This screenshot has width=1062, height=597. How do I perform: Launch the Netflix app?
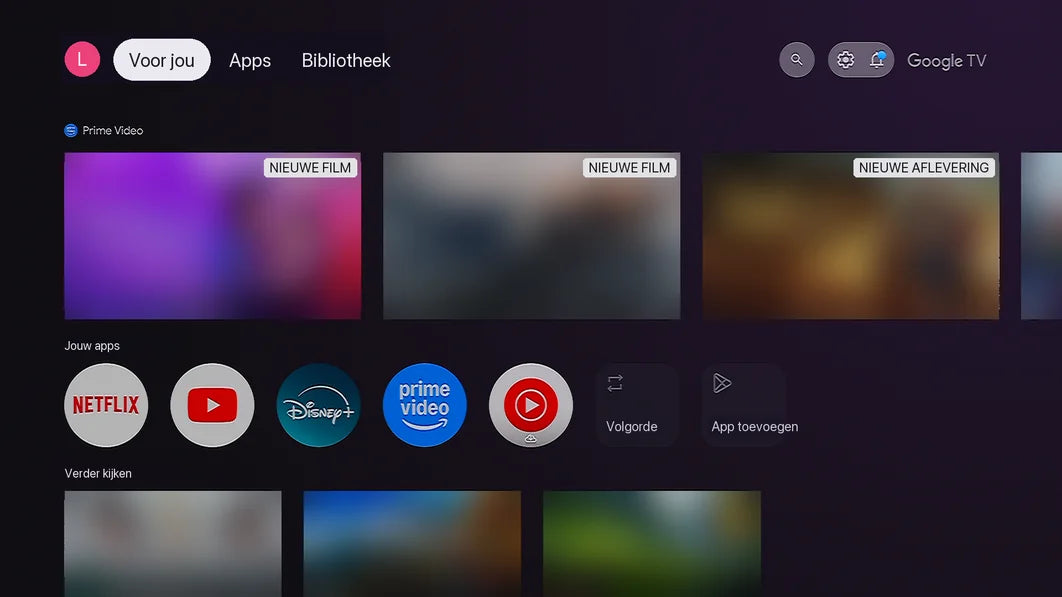(106, 405)
